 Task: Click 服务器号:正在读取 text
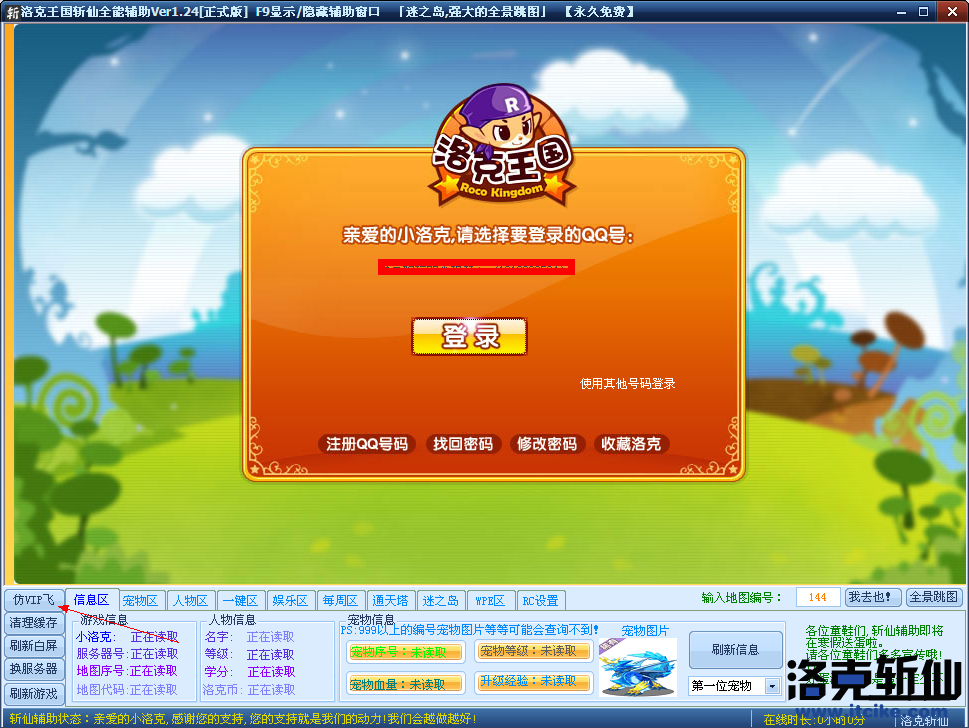[127, 654]
